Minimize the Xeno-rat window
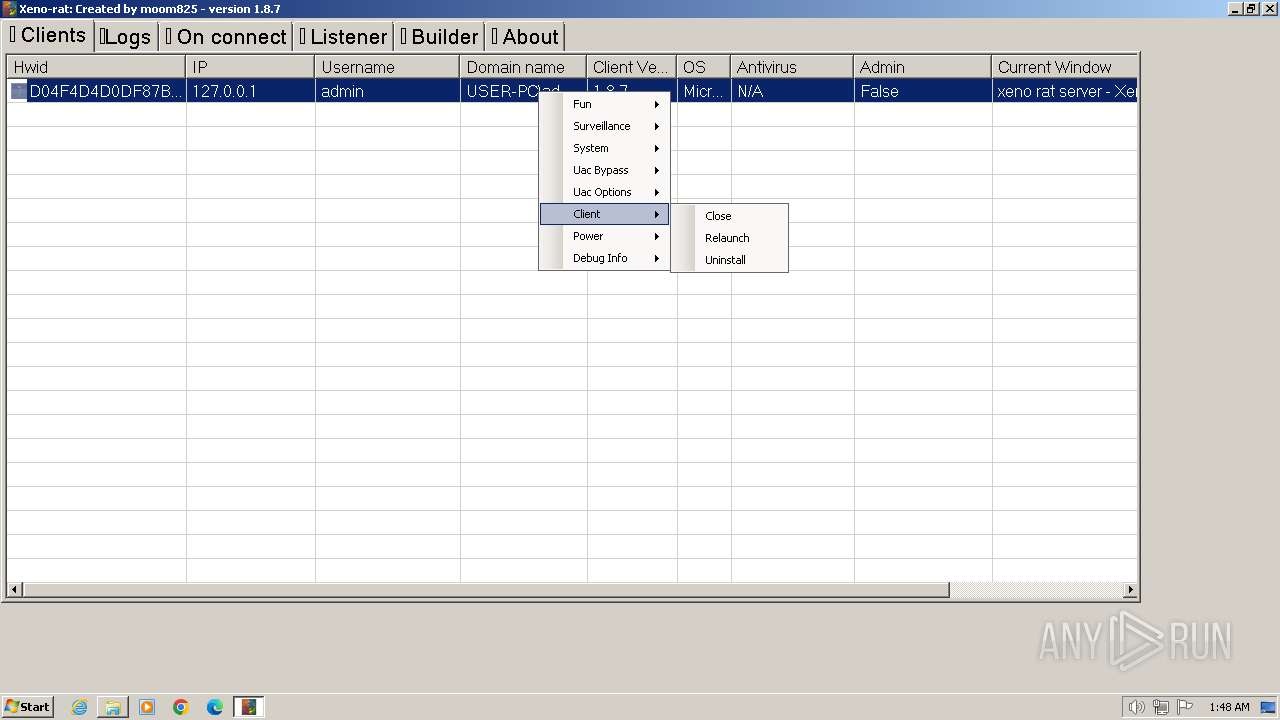 point(1235,9)
